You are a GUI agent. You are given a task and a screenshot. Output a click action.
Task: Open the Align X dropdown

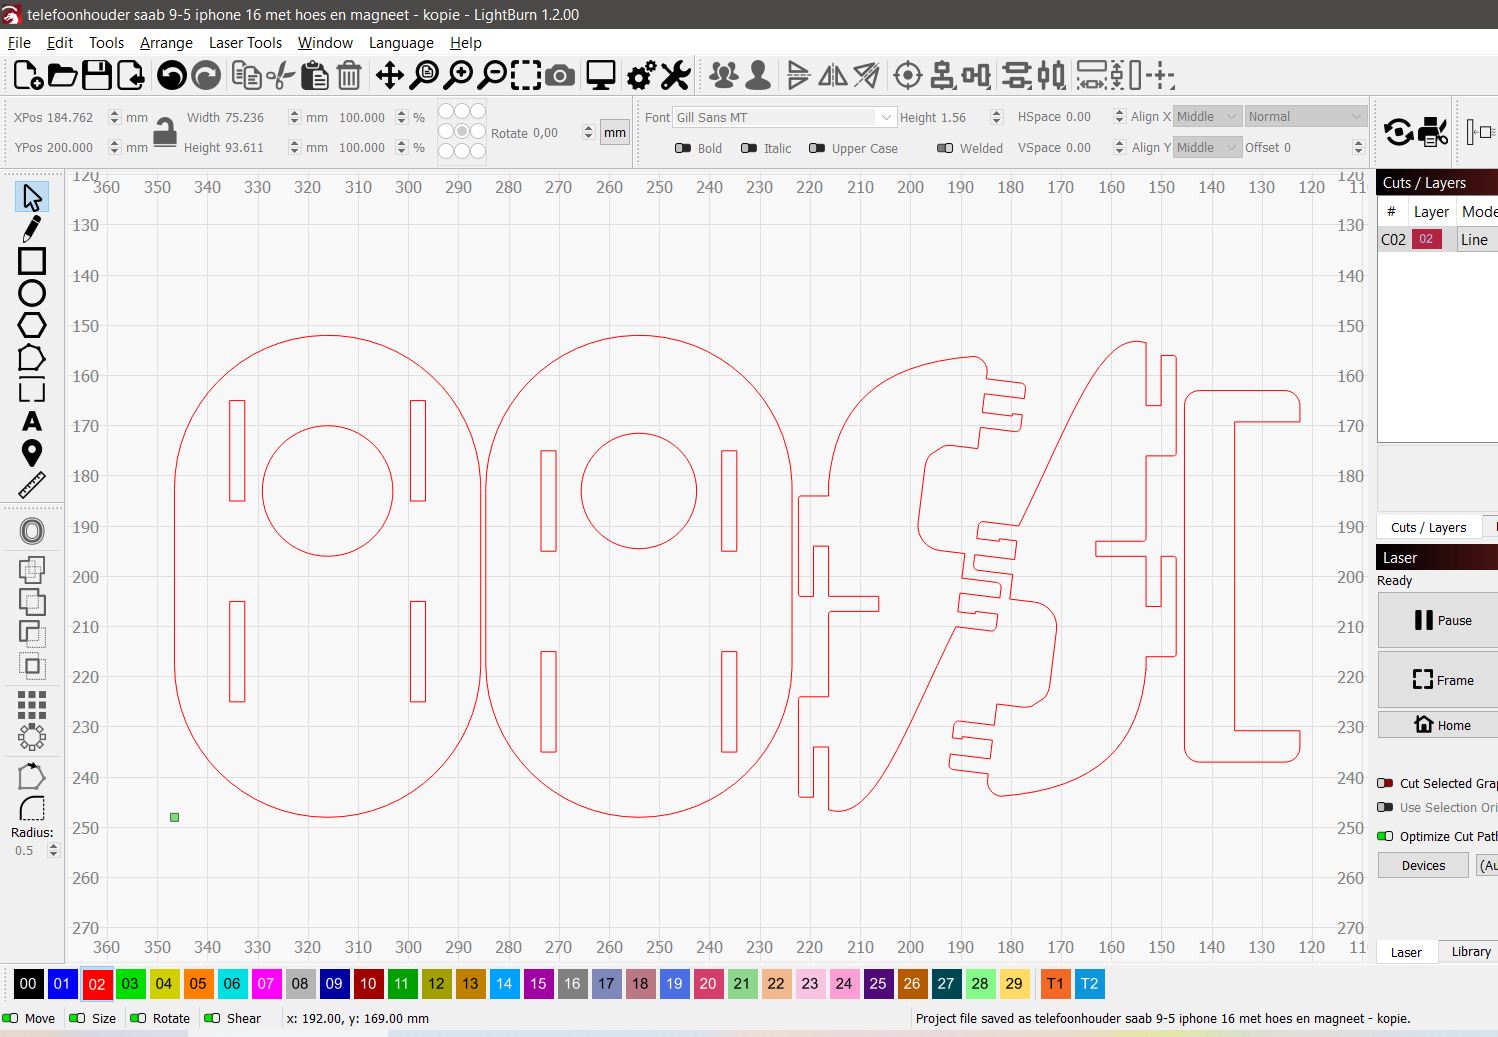1207,117
